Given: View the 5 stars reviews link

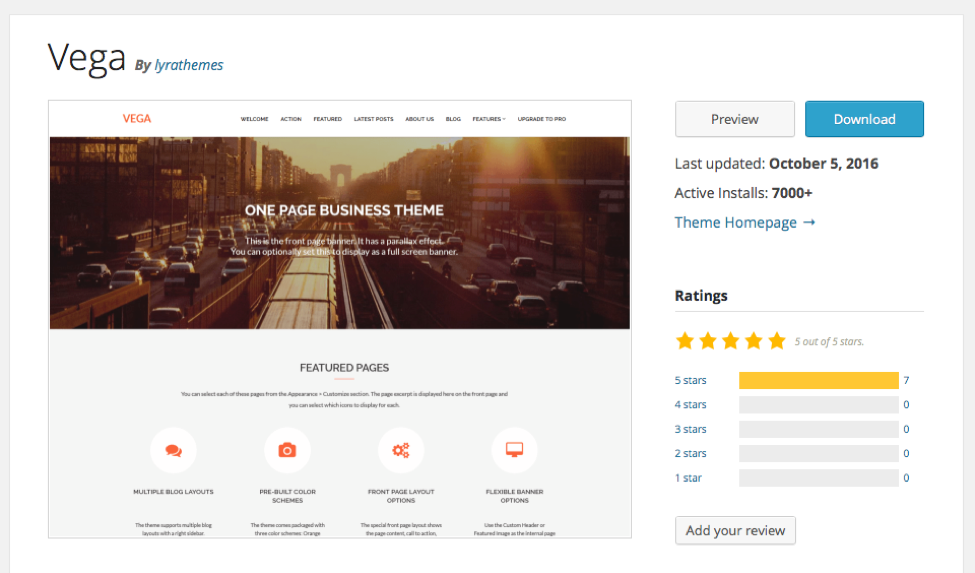Looking at the screenshot, I should 690,380.
